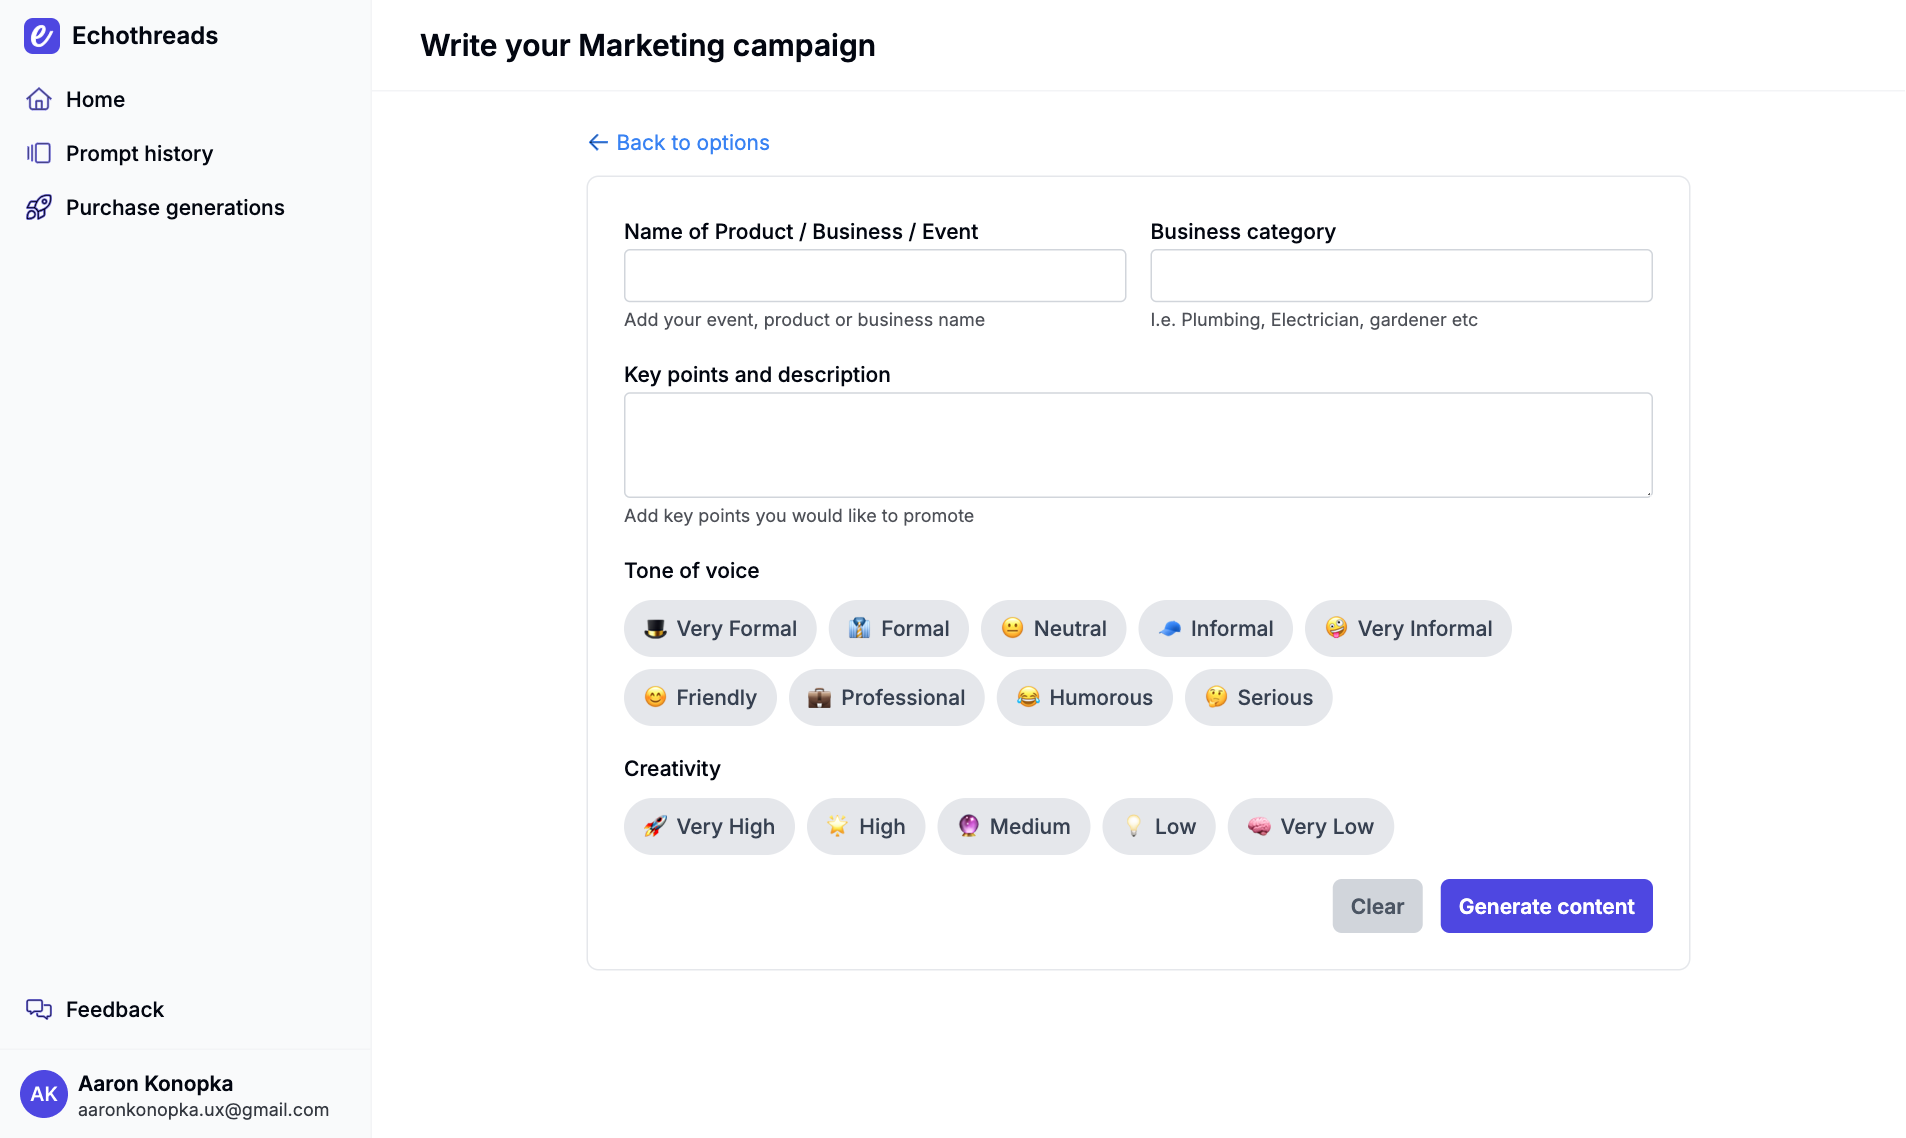Choose the Friendly tone of voice
Image resolution: width=1906 pixels, height=1138 pixels.
point(700,697)
